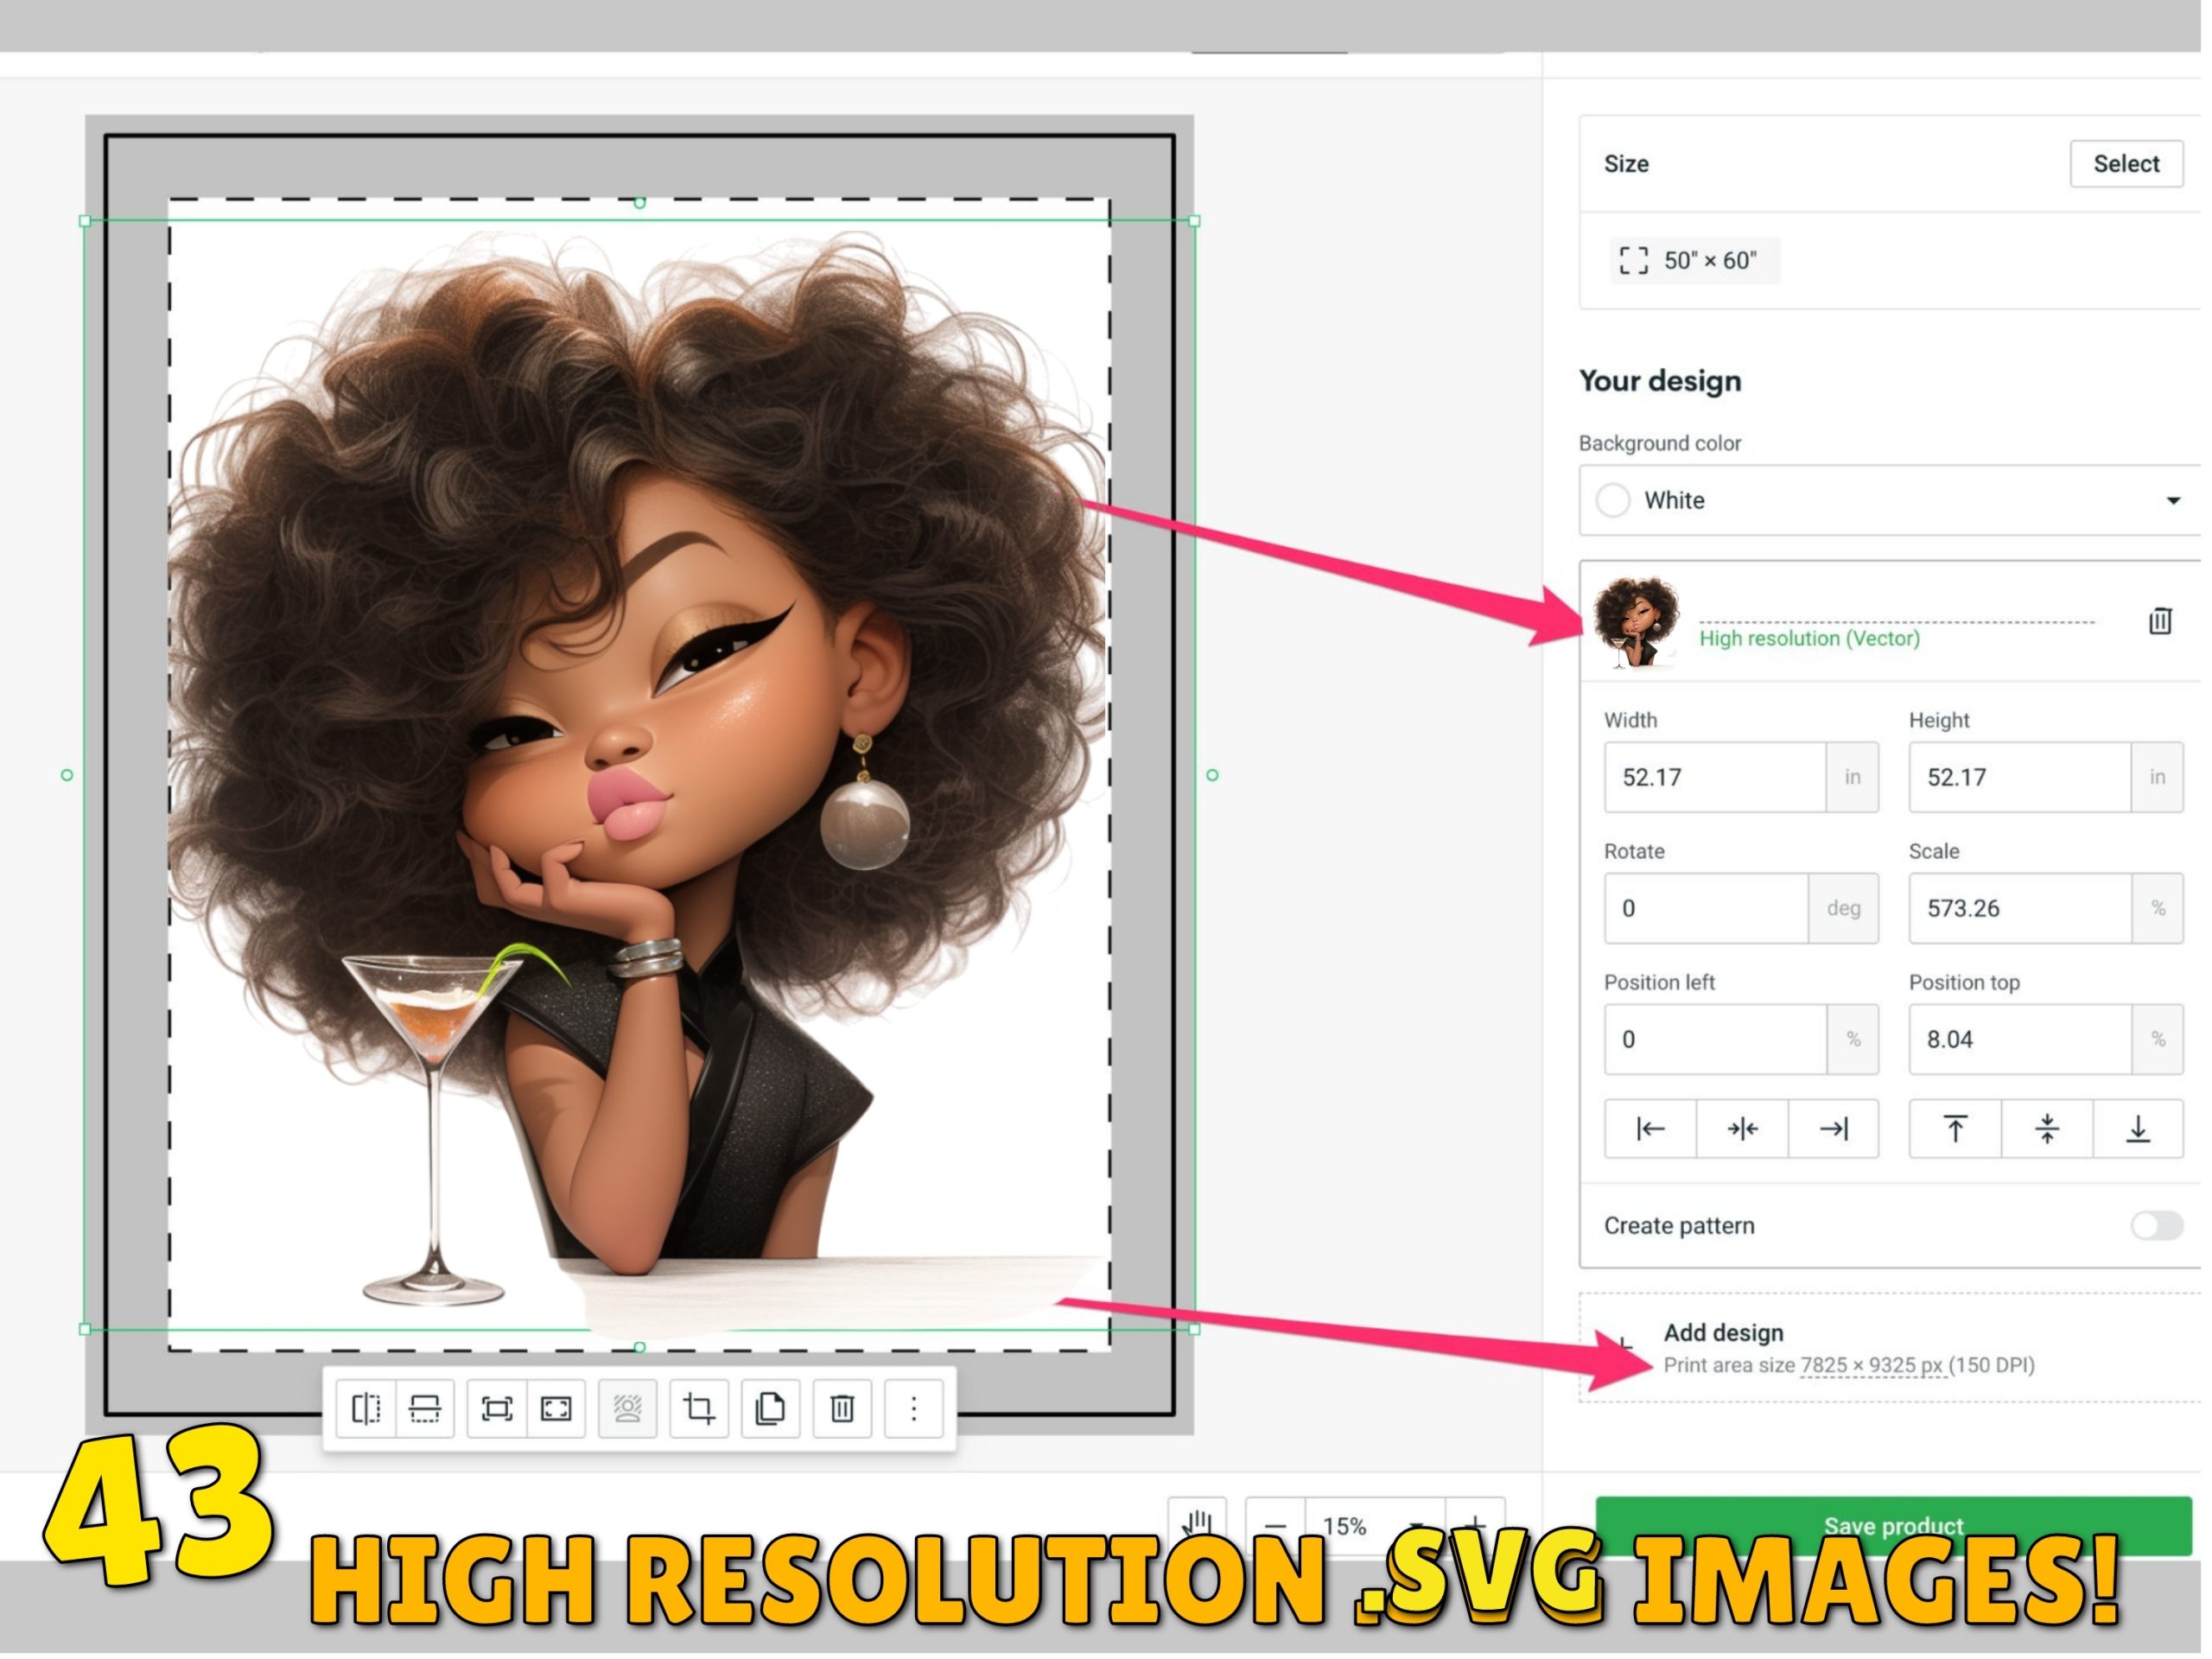Align design to the left edge
The width and height of the screenshot is (2212, 1659).
(1650, 1130)
